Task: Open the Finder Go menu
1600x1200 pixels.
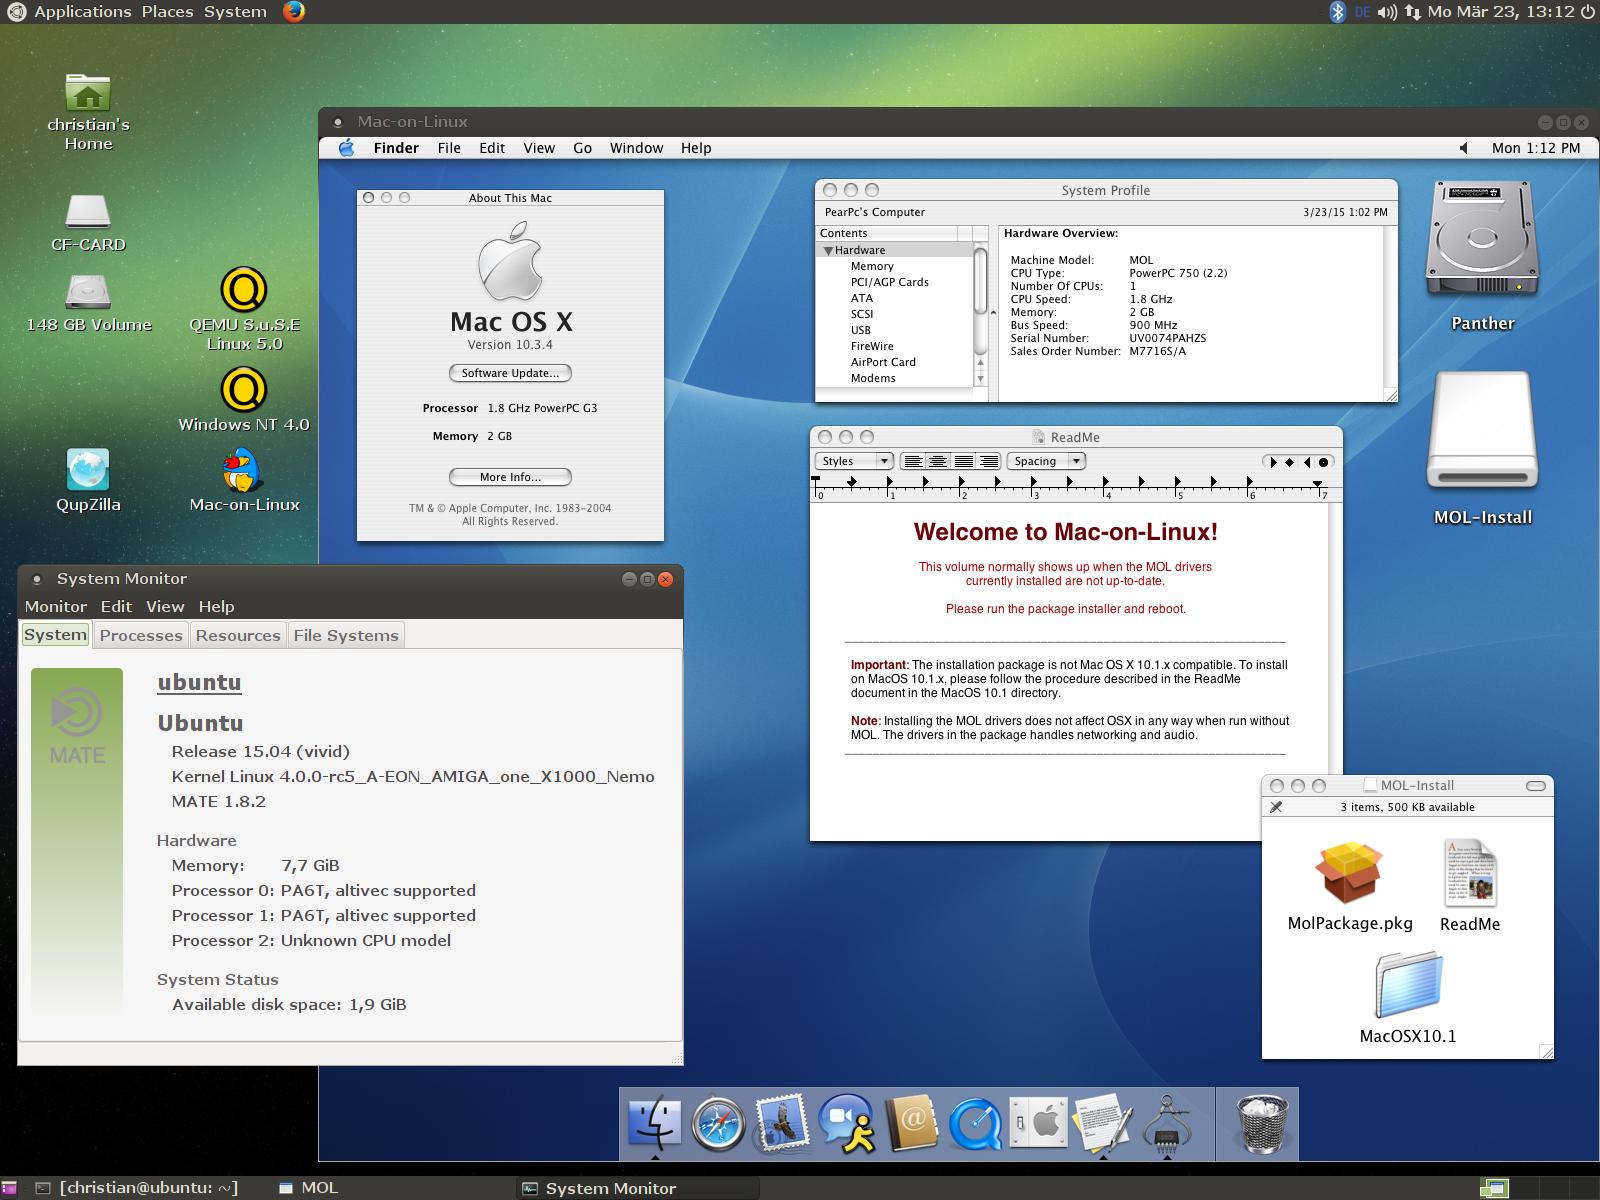Action: [582, 148]
